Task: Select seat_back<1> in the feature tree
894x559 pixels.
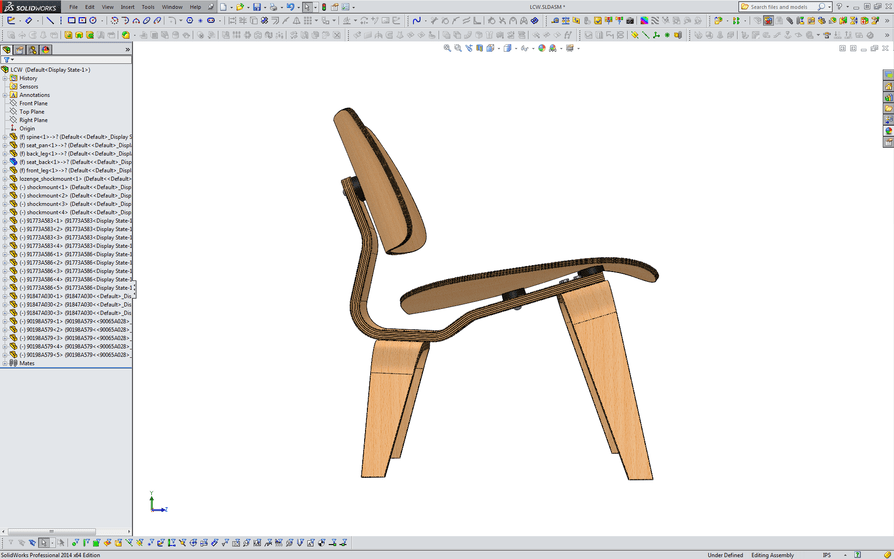Action: click(75, 162)
